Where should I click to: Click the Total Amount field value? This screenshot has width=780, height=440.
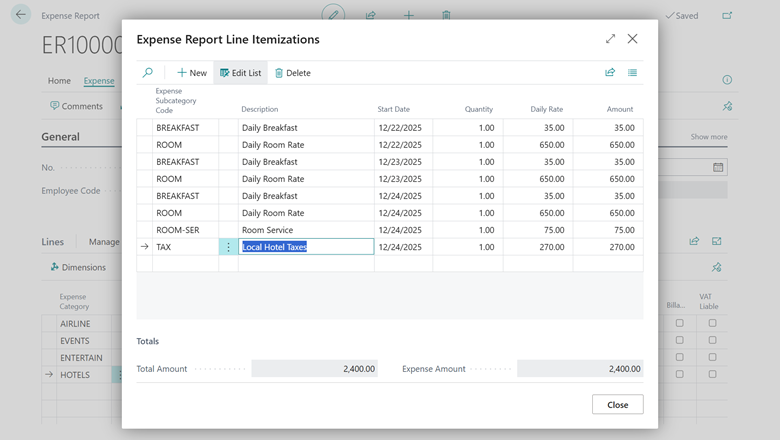coord(314,368)
